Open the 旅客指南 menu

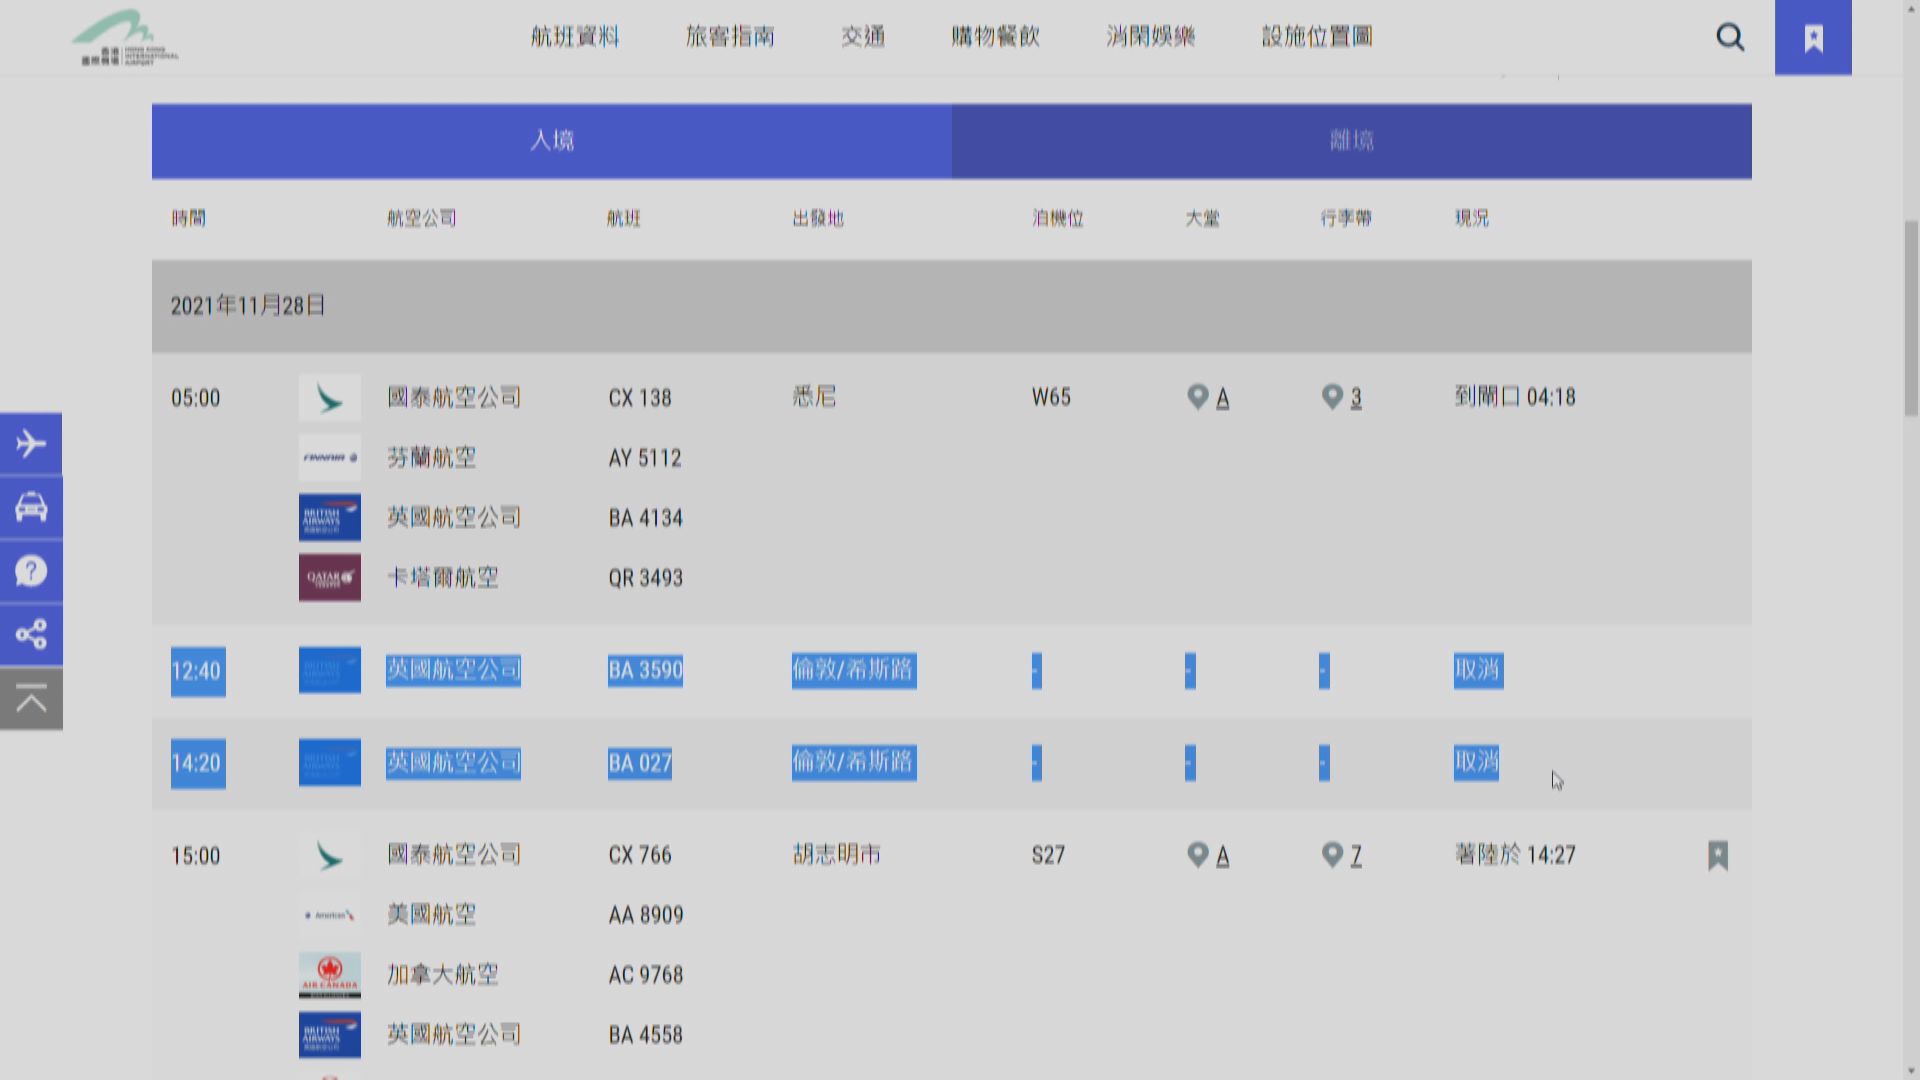click(x=730, y=37)
